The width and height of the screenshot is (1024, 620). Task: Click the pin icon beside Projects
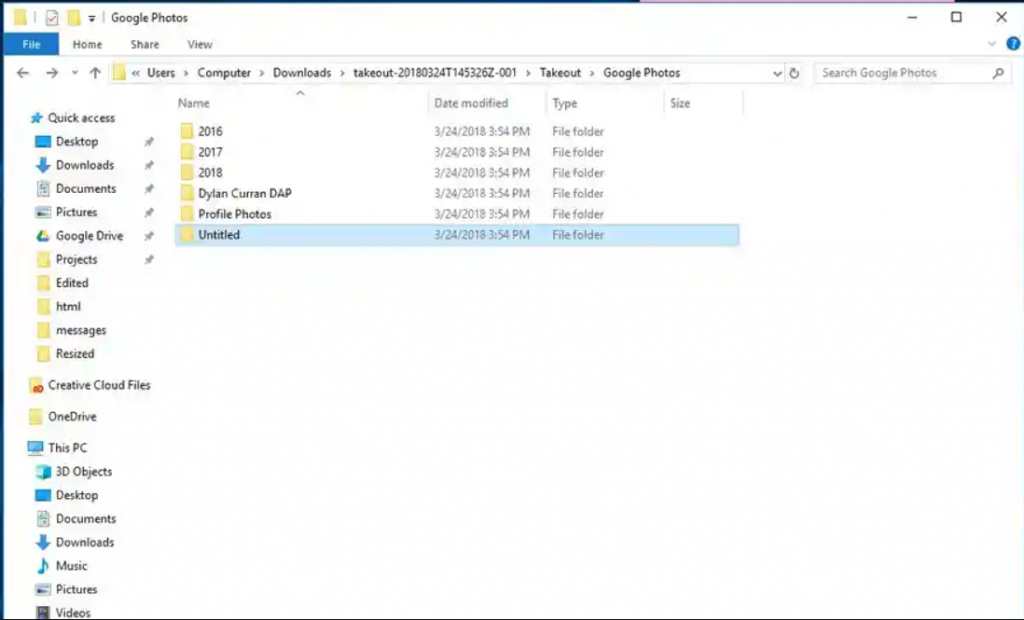[x=149, y=259]
